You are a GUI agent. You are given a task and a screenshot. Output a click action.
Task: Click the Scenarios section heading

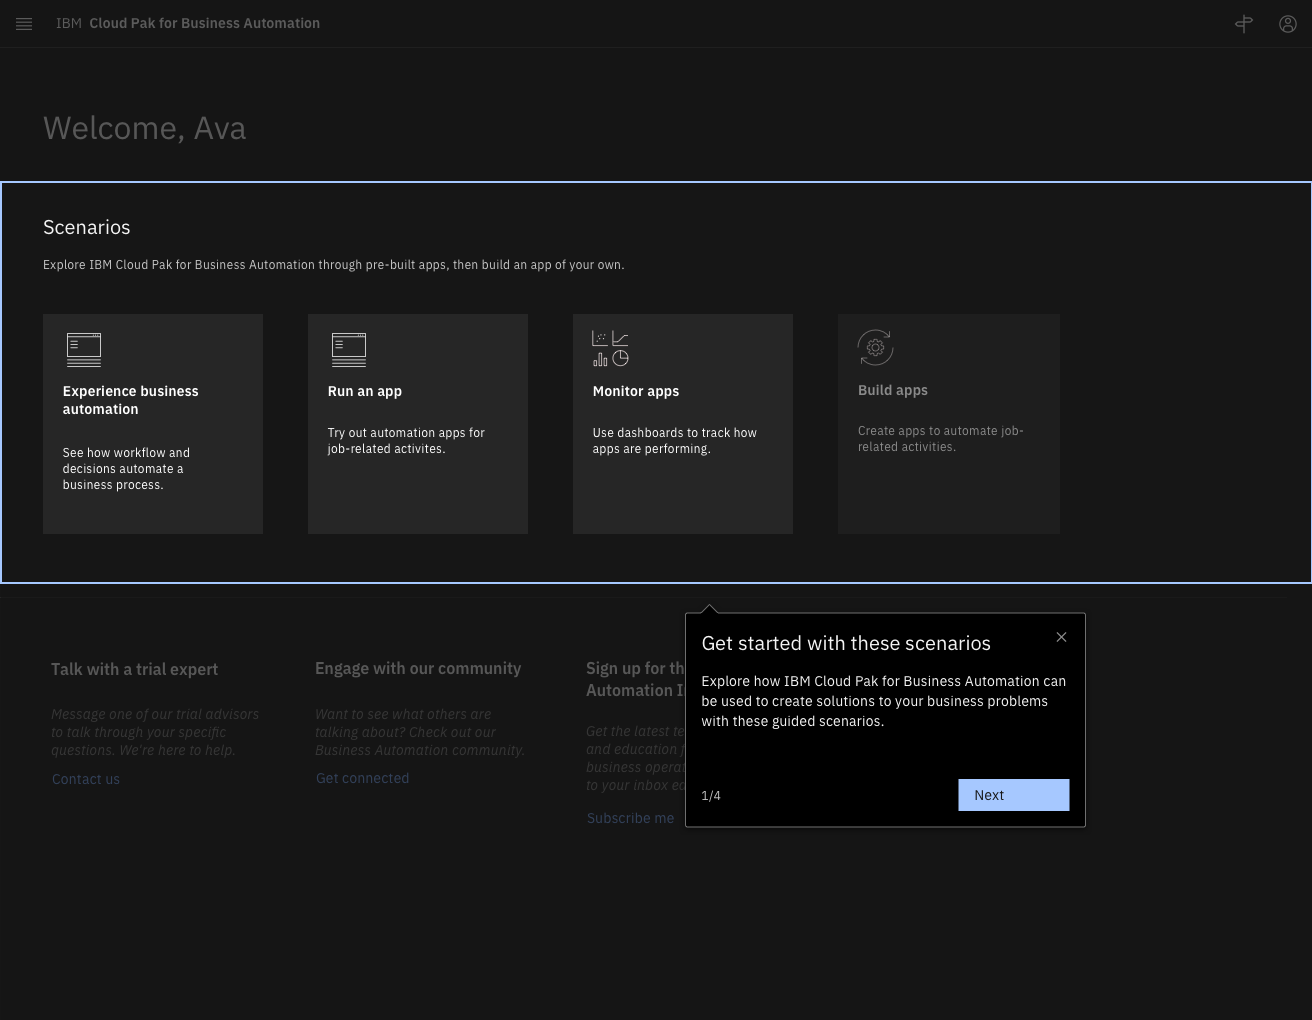click(87, 227)
